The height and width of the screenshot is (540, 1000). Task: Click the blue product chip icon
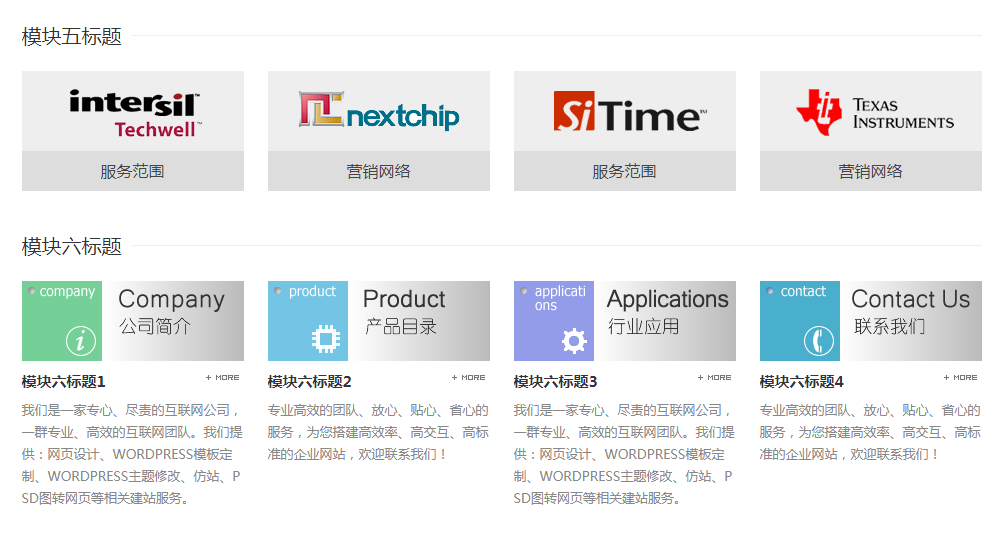(x=326, y=339)
